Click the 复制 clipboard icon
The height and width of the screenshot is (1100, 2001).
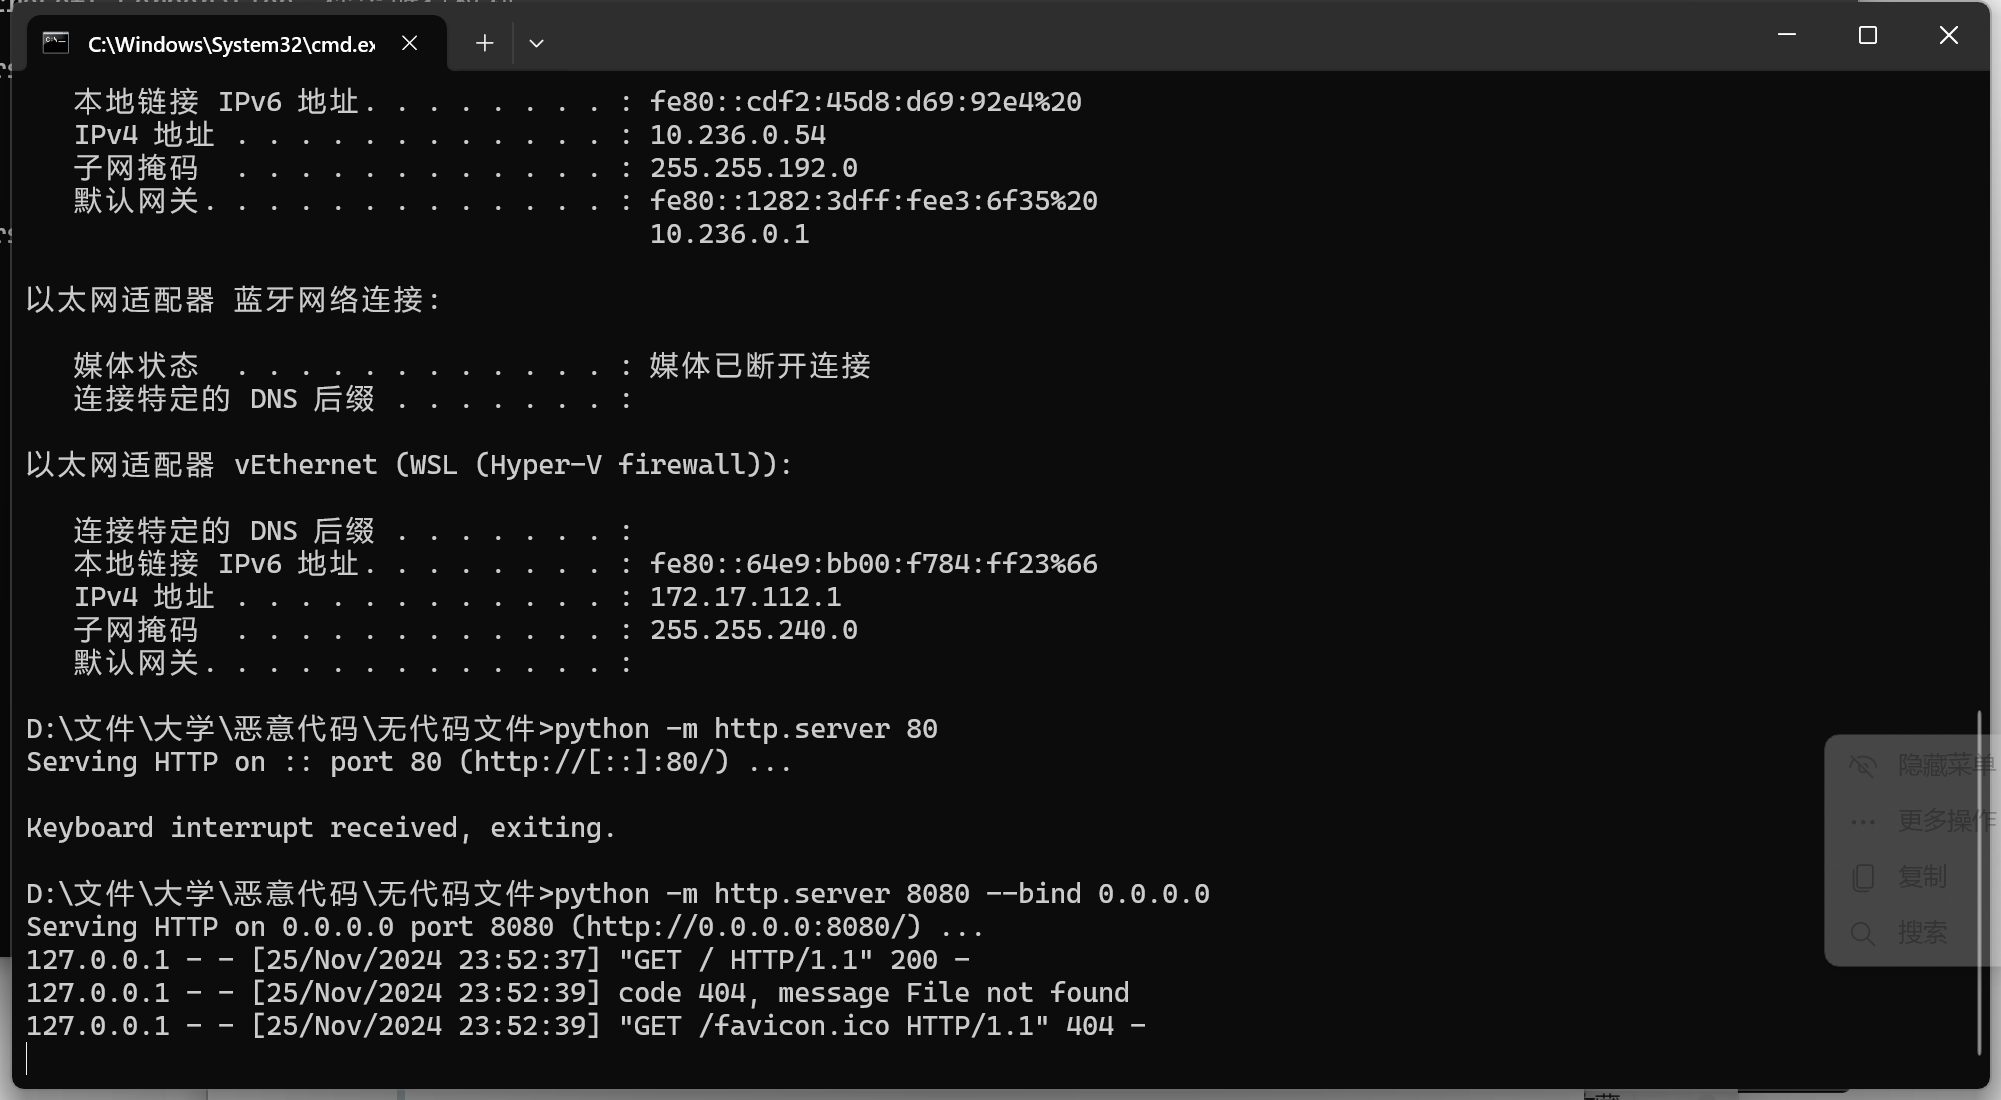(x=1863, y=877)
